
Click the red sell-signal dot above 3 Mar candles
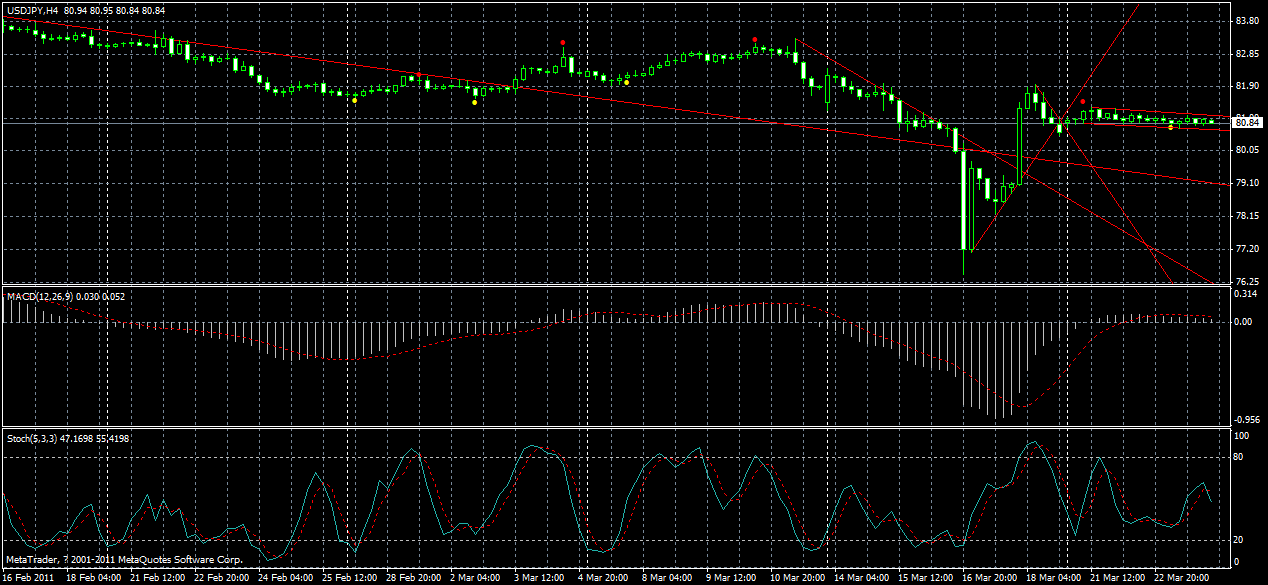pos(563,42)
